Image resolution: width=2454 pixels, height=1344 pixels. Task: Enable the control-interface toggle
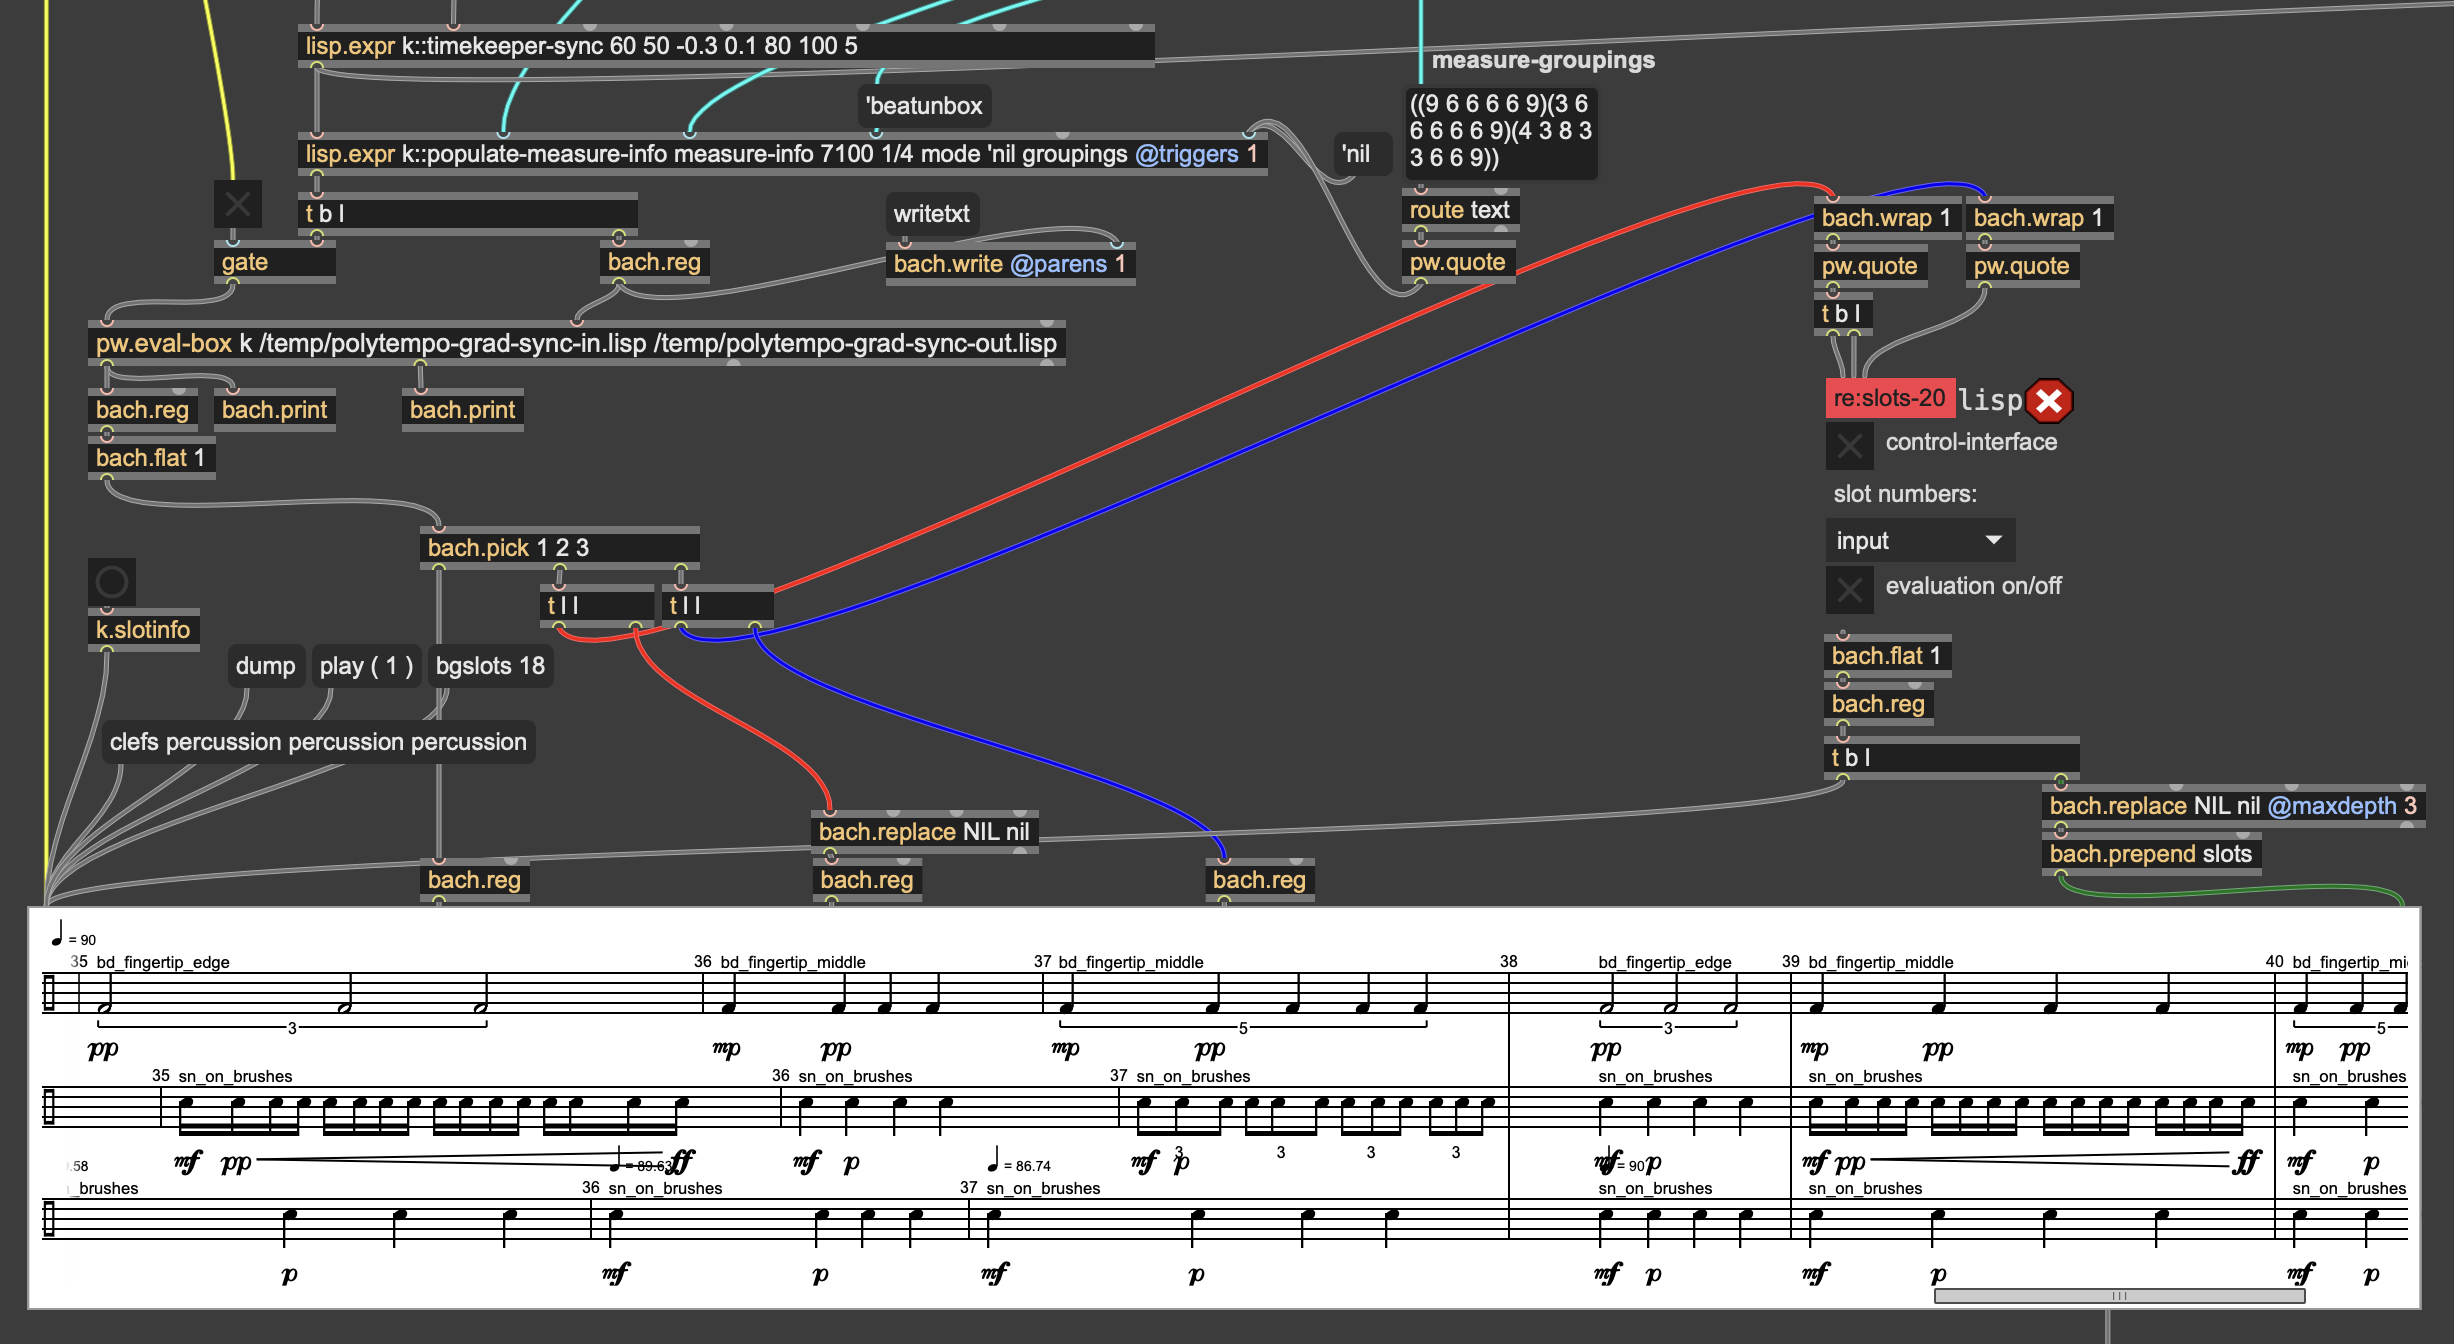coord(1849,445)
